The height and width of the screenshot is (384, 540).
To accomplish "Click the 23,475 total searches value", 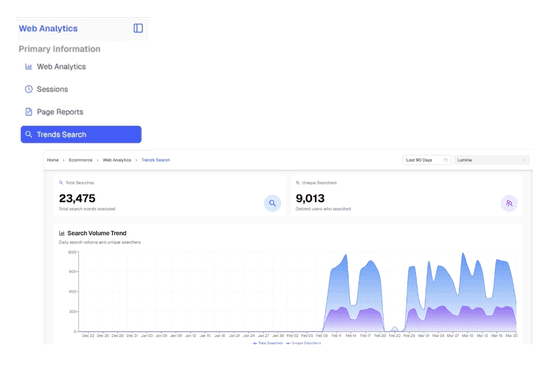I will tap(77, 198).
